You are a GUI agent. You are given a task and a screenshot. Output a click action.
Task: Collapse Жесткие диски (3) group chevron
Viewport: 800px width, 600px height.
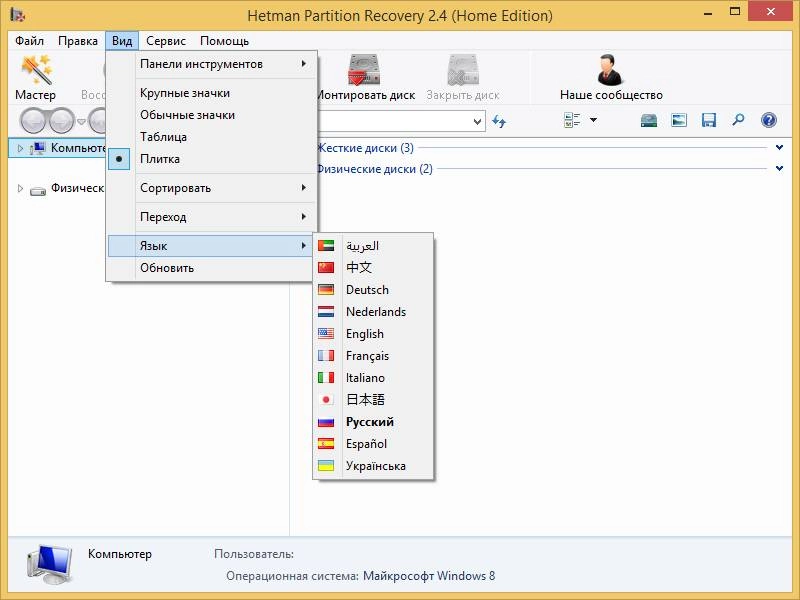click(779, 147)
